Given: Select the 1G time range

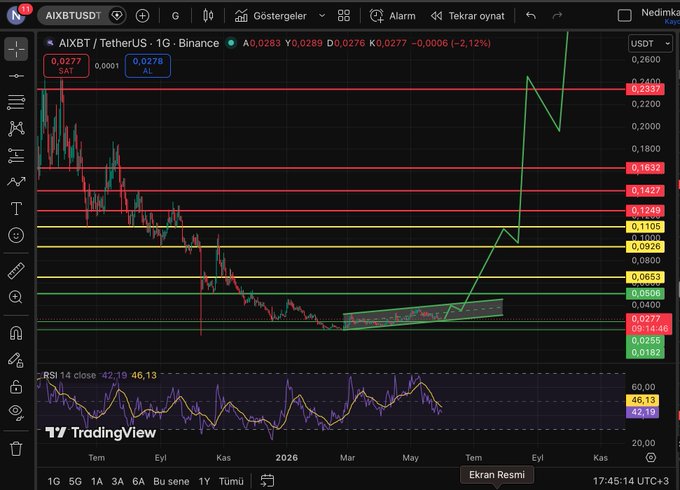Looking at the screenshot, I should [x=54, y=481].
